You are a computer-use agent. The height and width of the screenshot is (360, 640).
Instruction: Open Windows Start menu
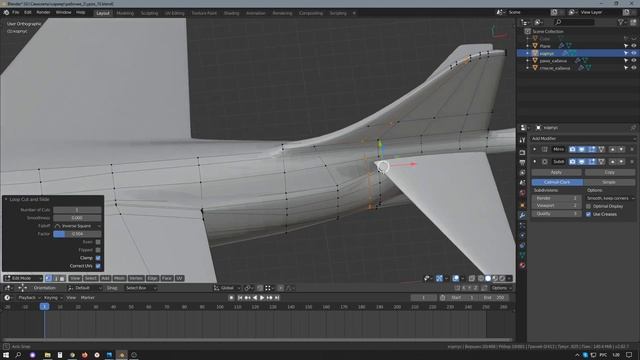tap(6, 355)
